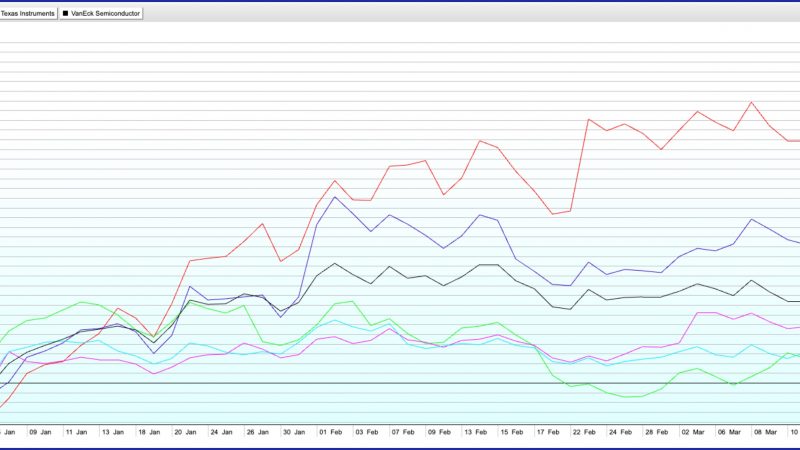Select the 01 Feb axis label
This screenshot has width=800, height=450.
coord(331,432)
